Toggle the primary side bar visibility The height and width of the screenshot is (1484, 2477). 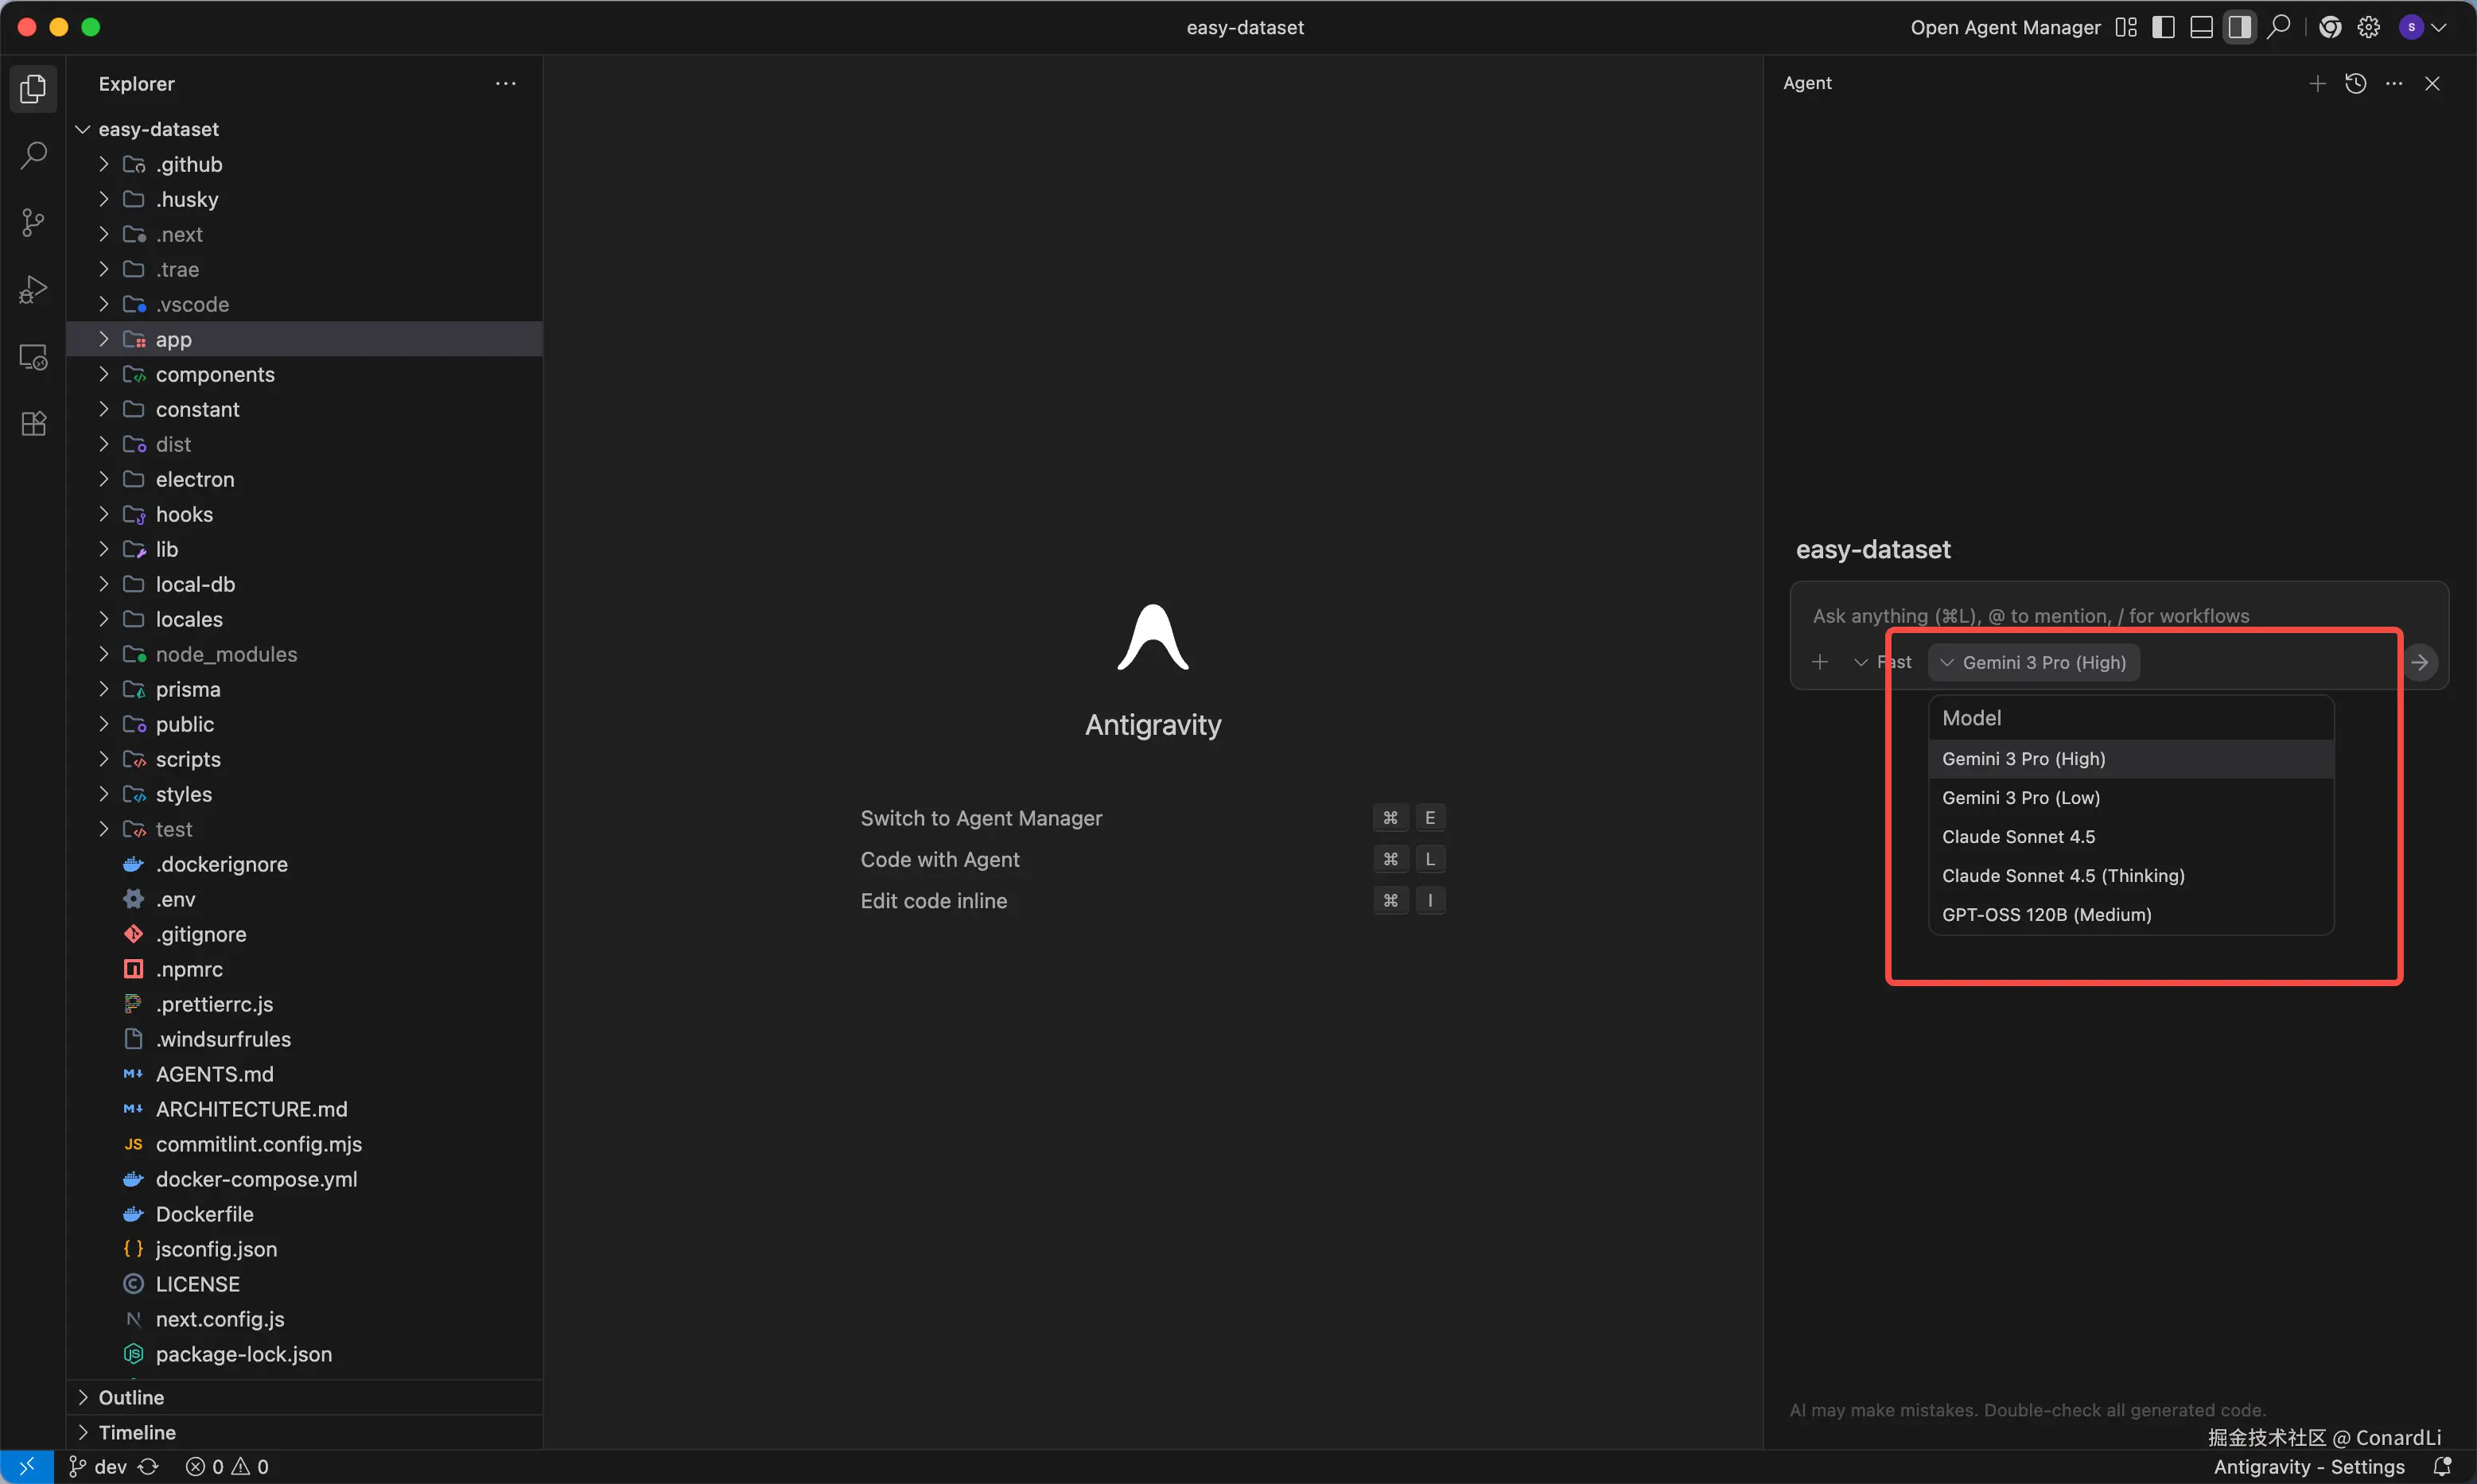(x=2163, y=28)
